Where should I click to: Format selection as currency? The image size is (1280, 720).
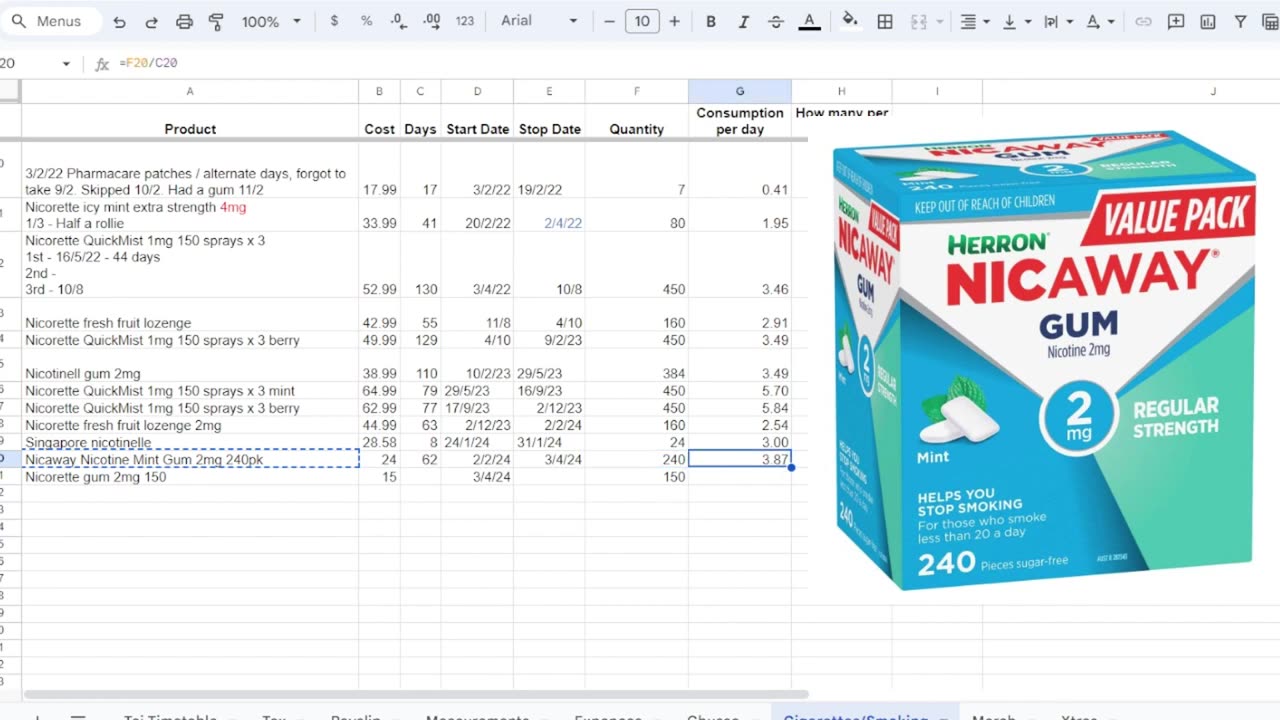point(334,21)
